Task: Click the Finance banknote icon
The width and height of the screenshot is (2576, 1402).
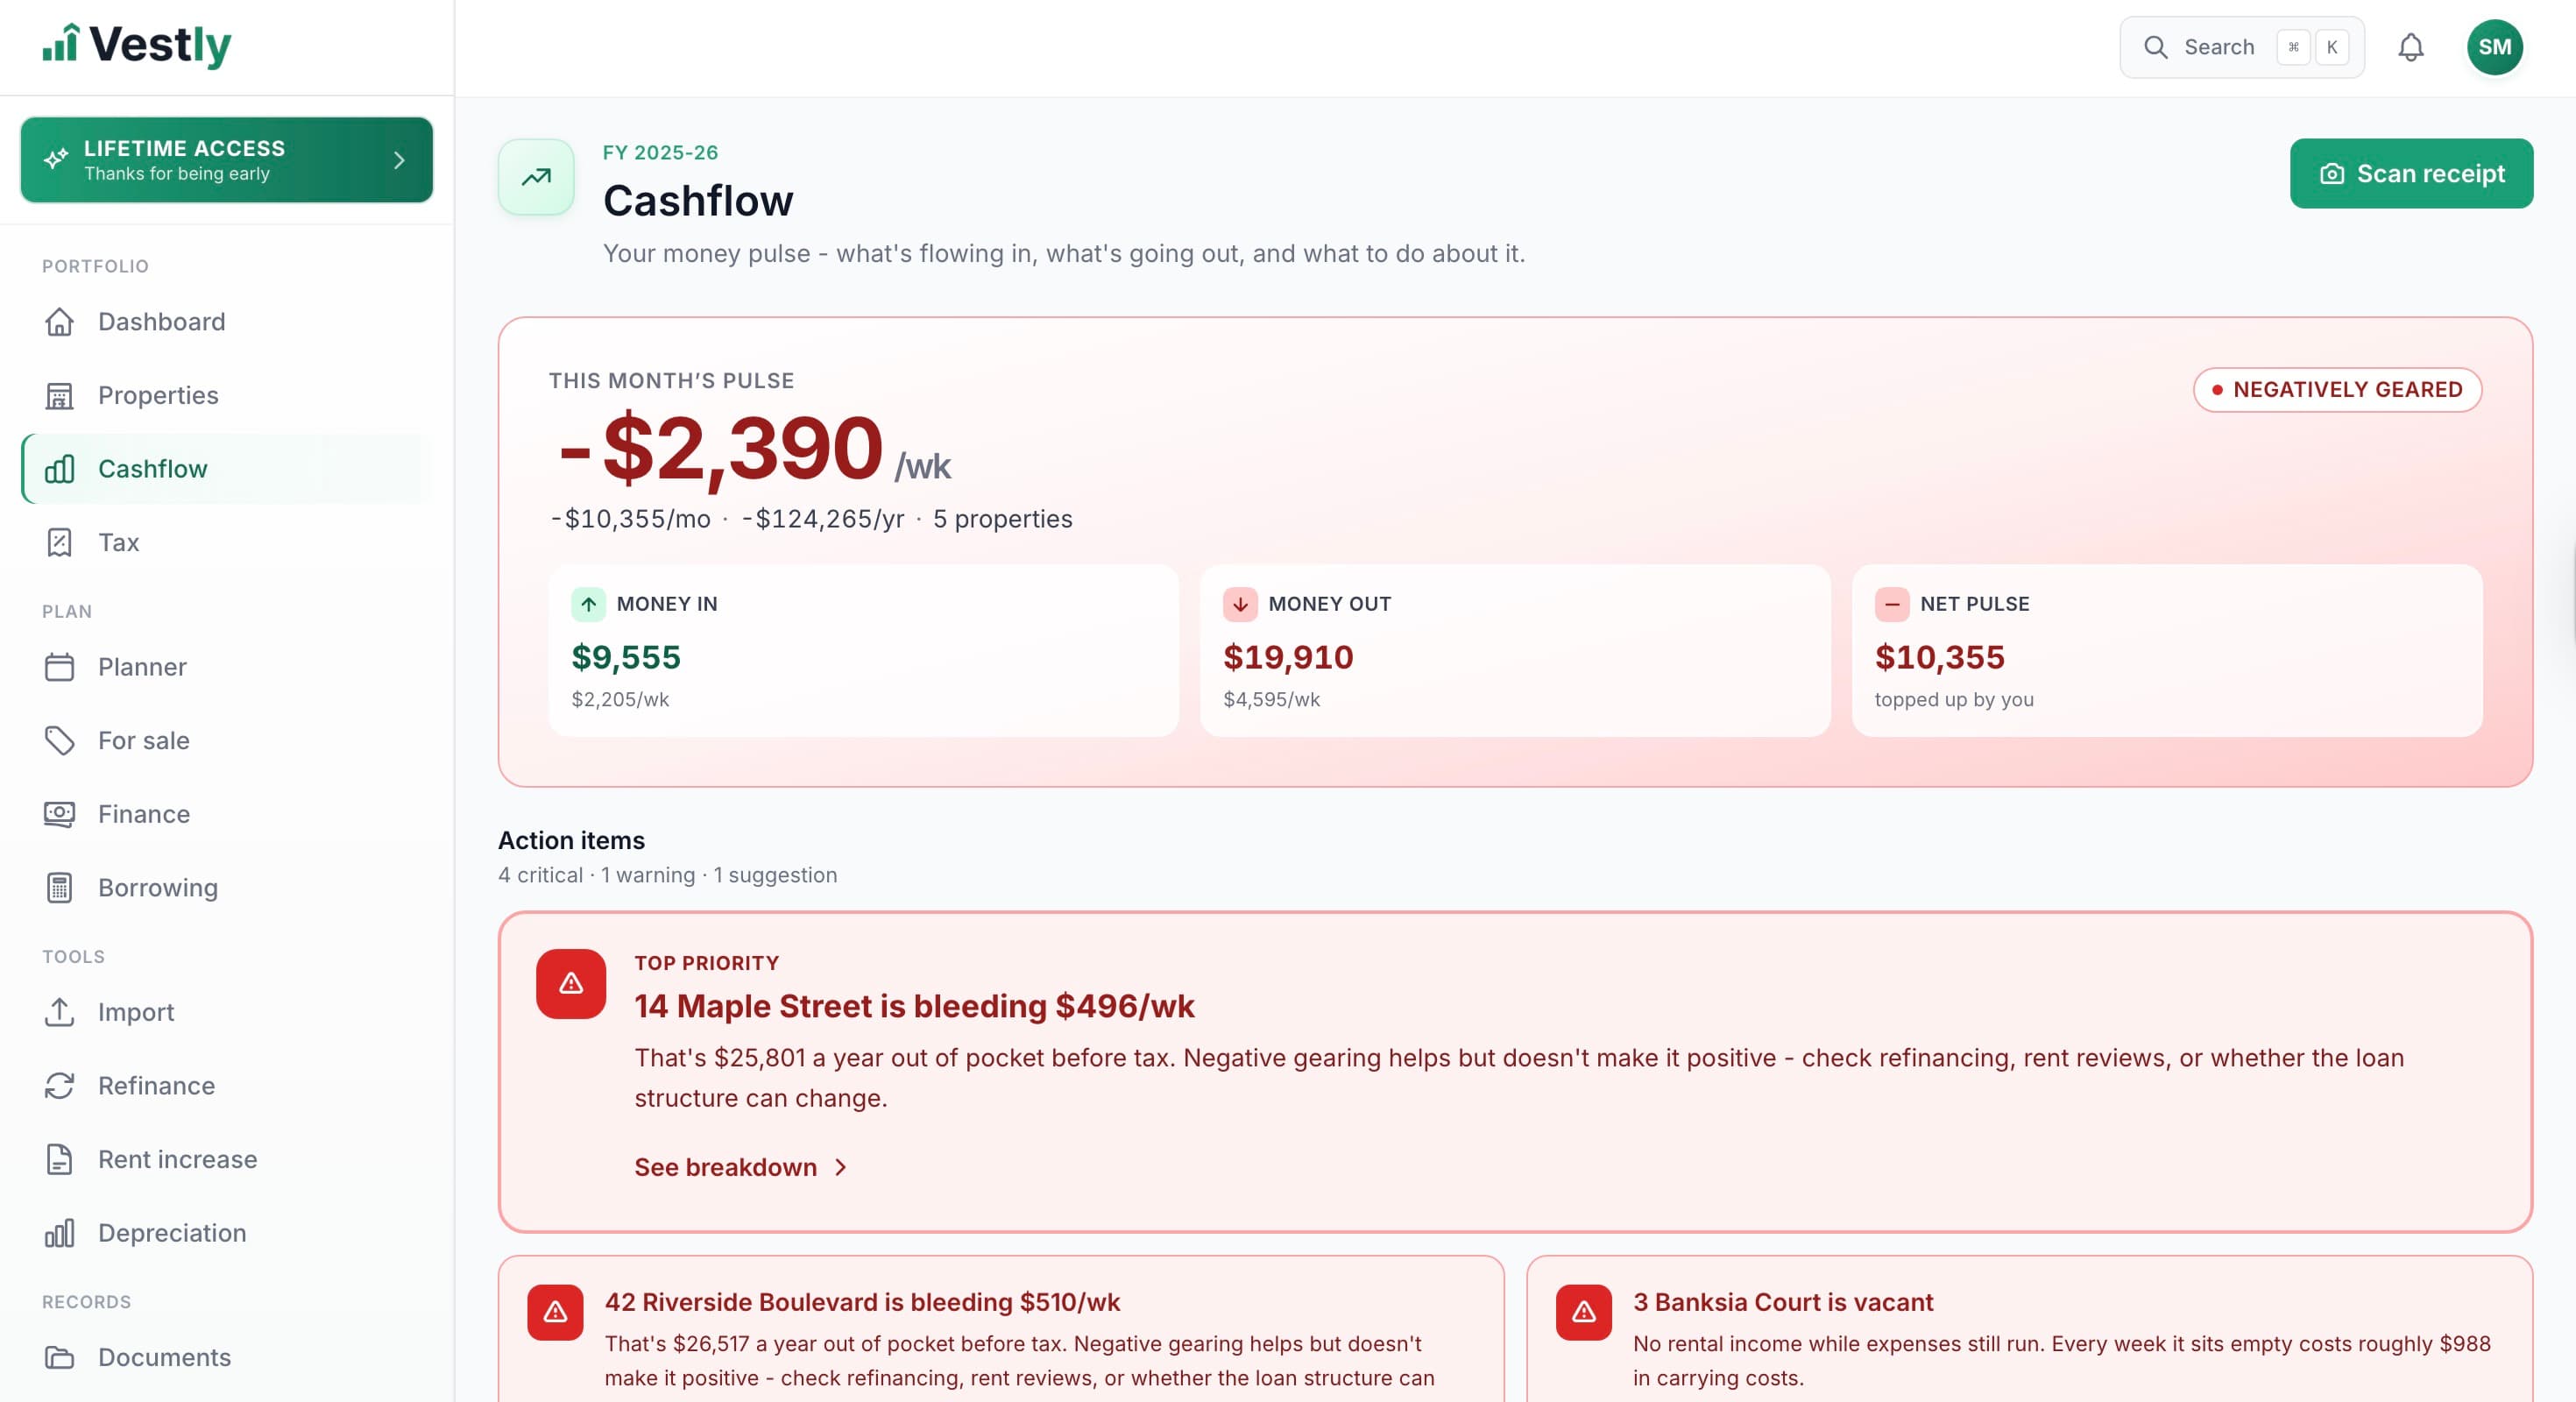Action: tap(59, 814)
